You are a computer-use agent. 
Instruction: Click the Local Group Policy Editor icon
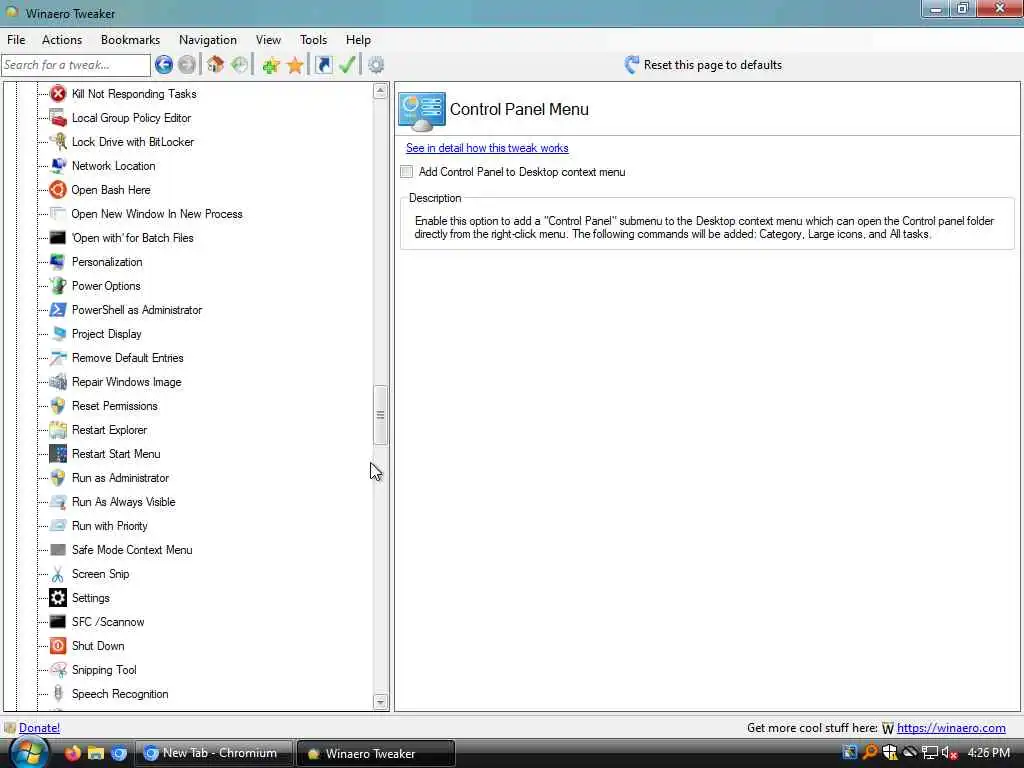click(58, 118)
